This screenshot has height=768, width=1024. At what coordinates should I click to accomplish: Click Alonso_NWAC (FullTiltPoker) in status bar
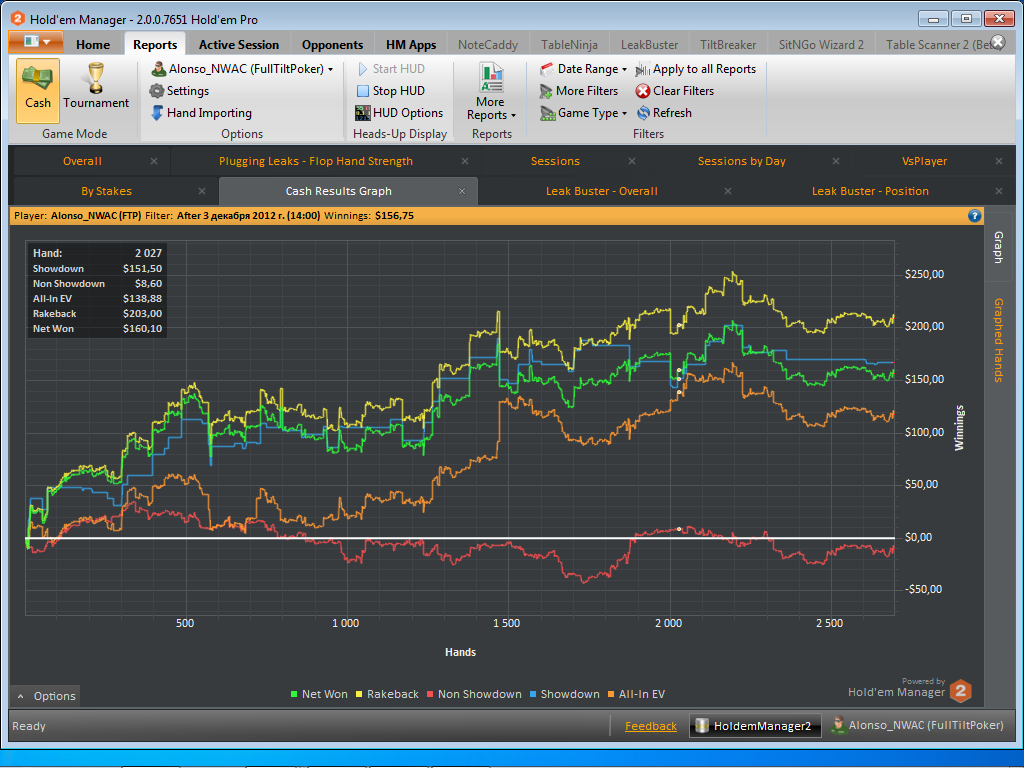click(x=918, y=726)
